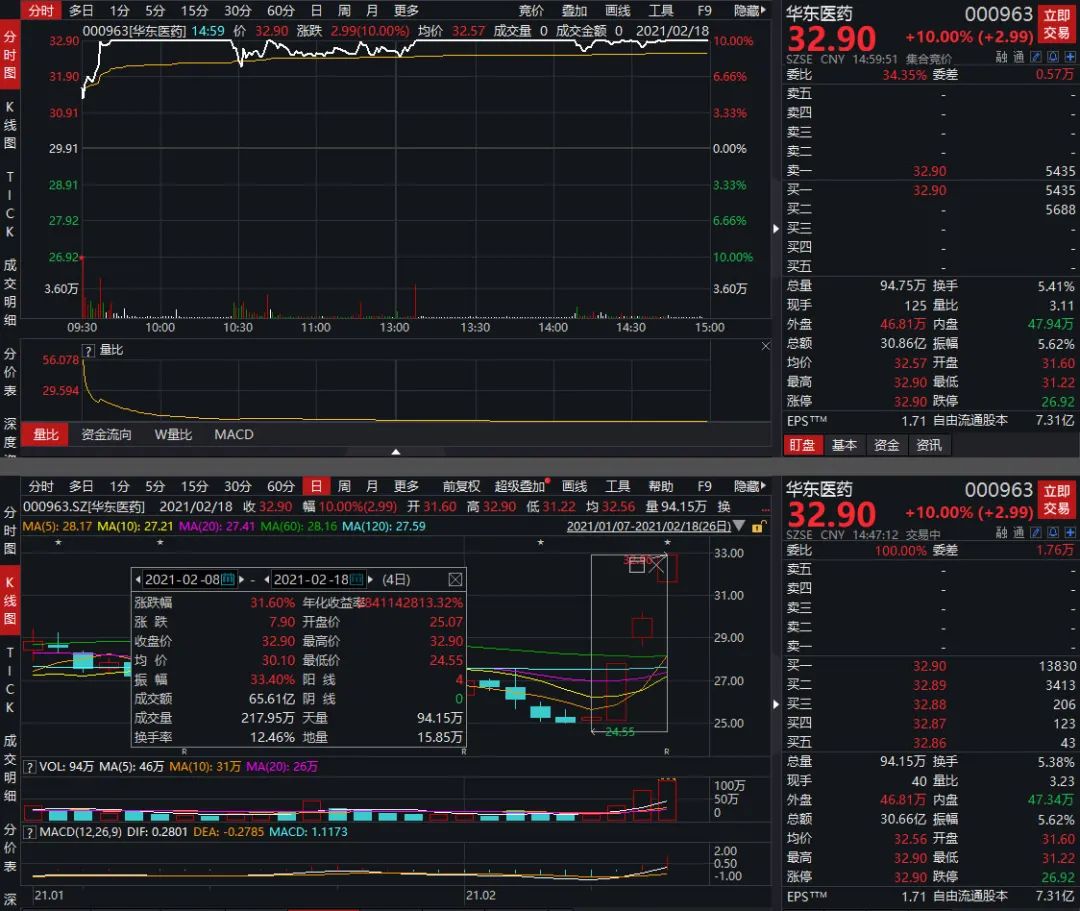Switch to MACD tab under top chart
1080x911 pixels.
[233, 434]
